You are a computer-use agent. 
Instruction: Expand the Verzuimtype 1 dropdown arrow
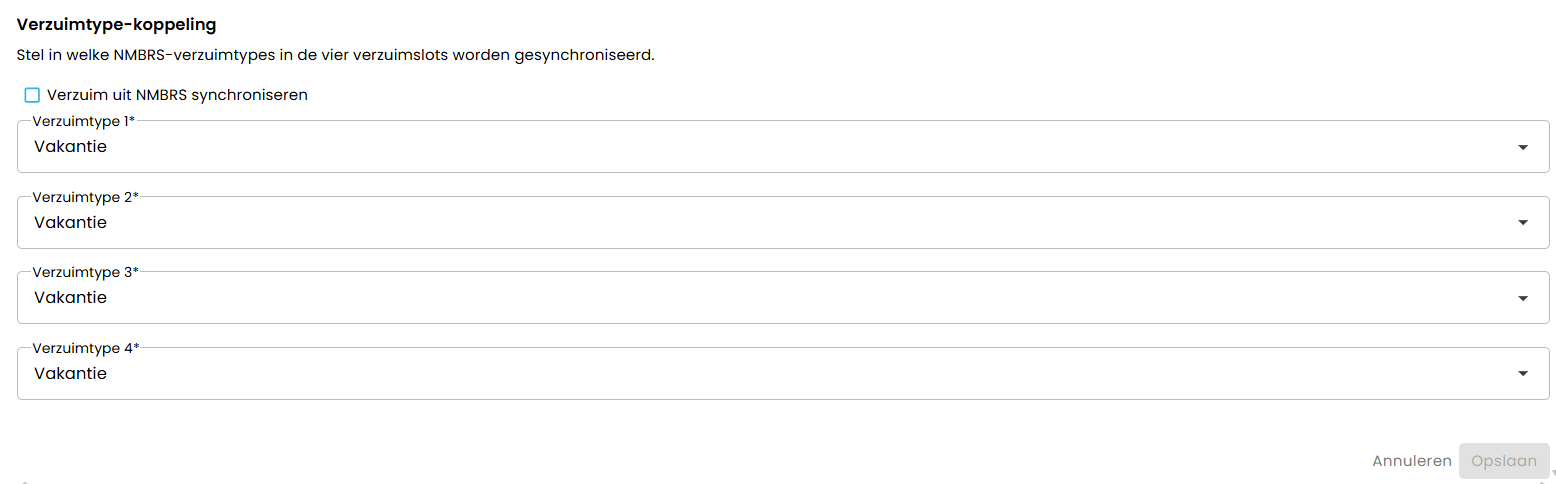pos(1523,147)
